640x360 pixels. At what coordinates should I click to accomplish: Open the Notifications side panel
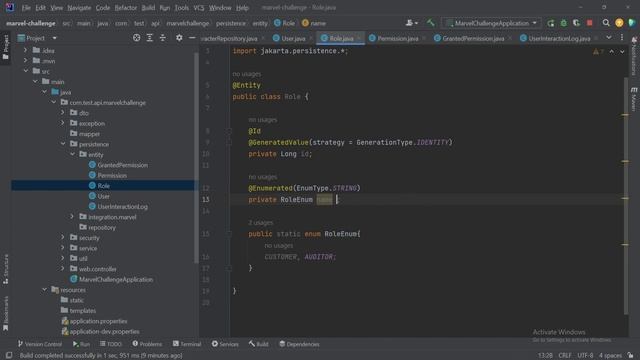[x=634, y=56]
